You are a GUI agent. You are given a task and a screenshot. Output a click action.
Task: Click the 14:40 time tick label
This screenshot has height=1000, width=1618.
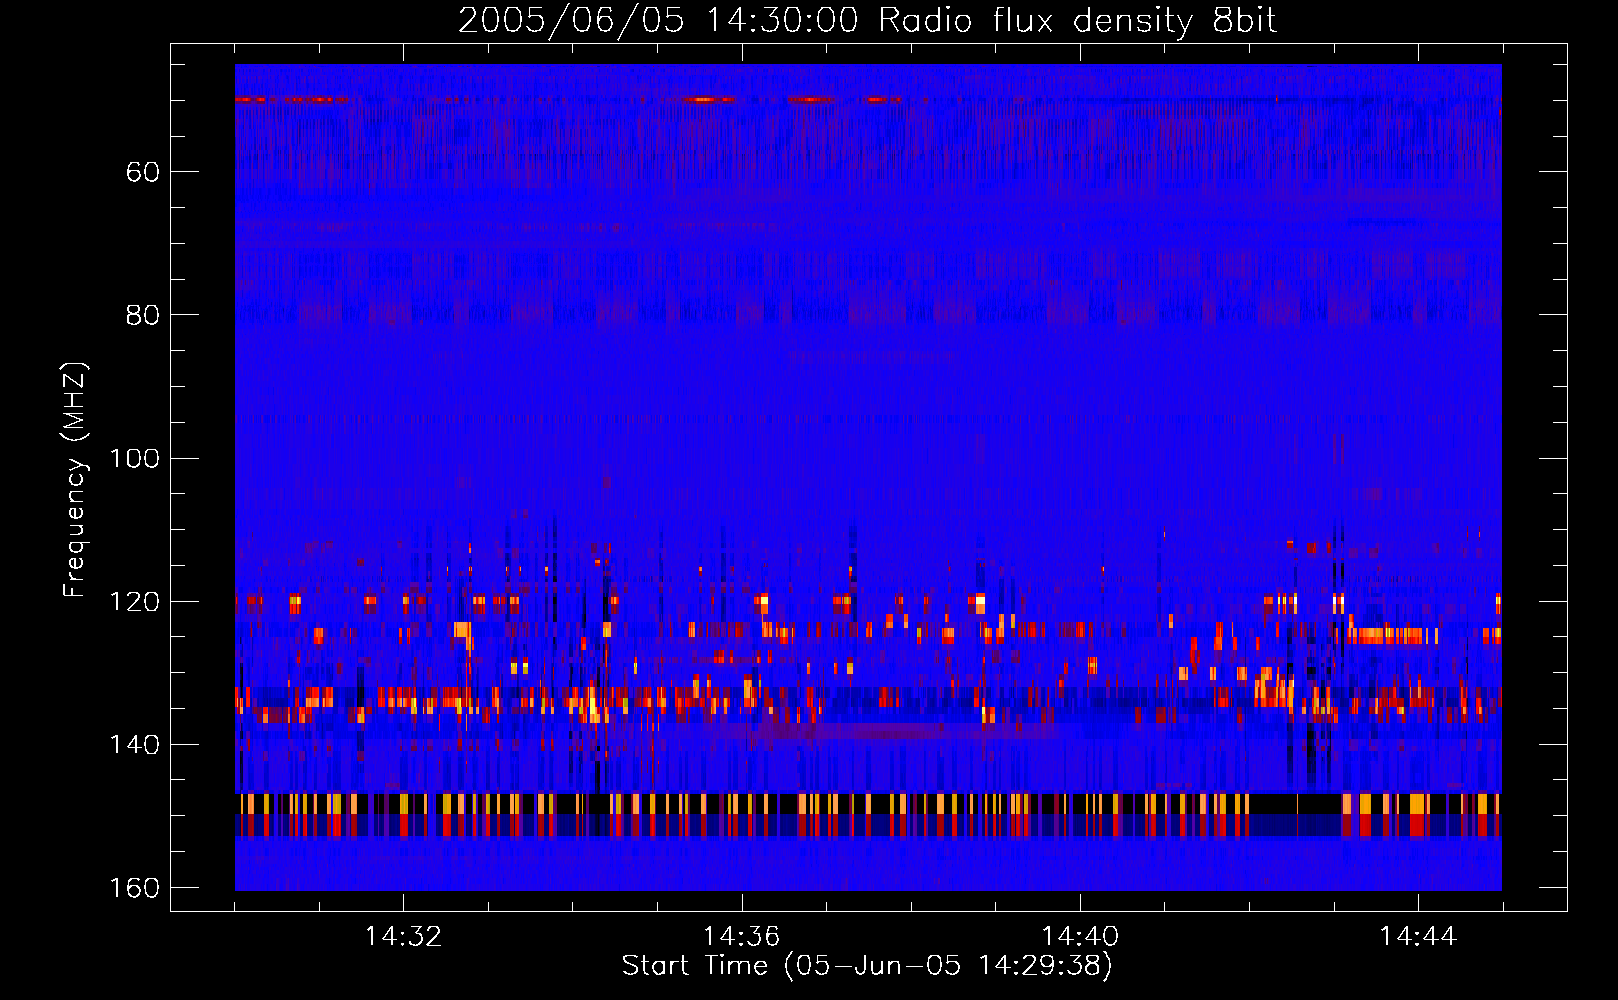[1080, 937]
